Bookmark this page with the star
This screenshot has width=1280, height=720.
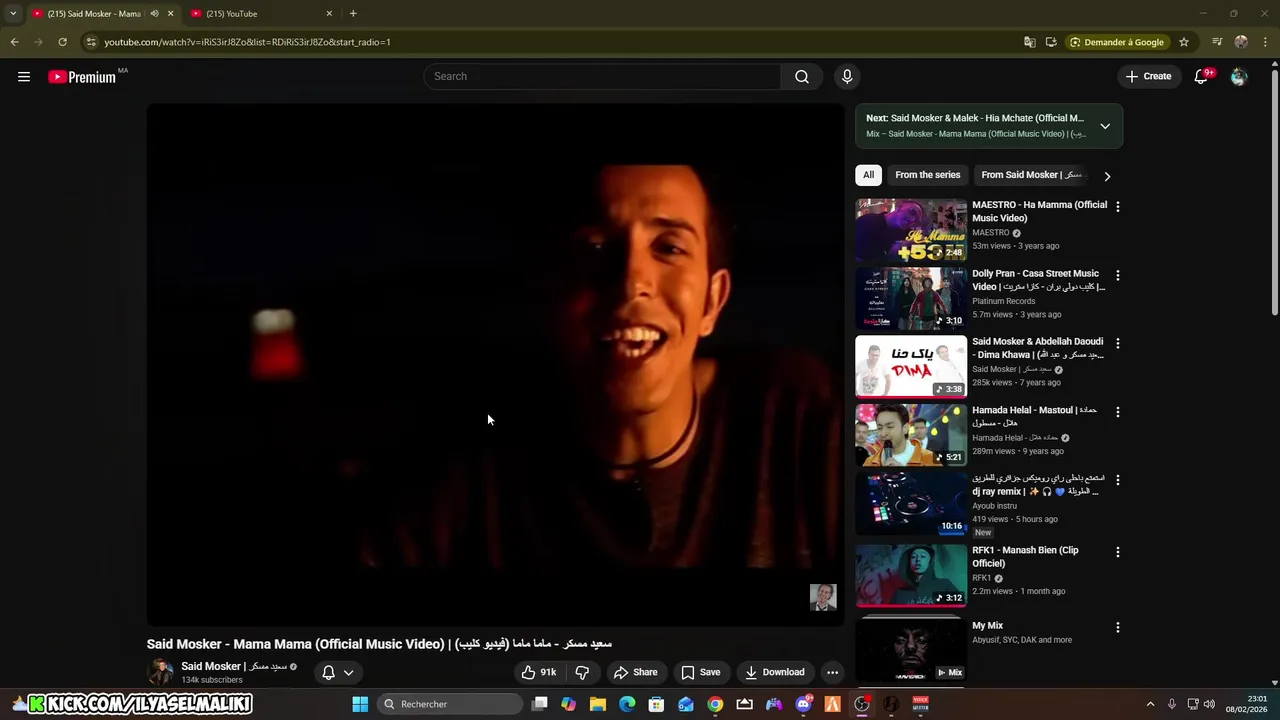point(1184,42)
